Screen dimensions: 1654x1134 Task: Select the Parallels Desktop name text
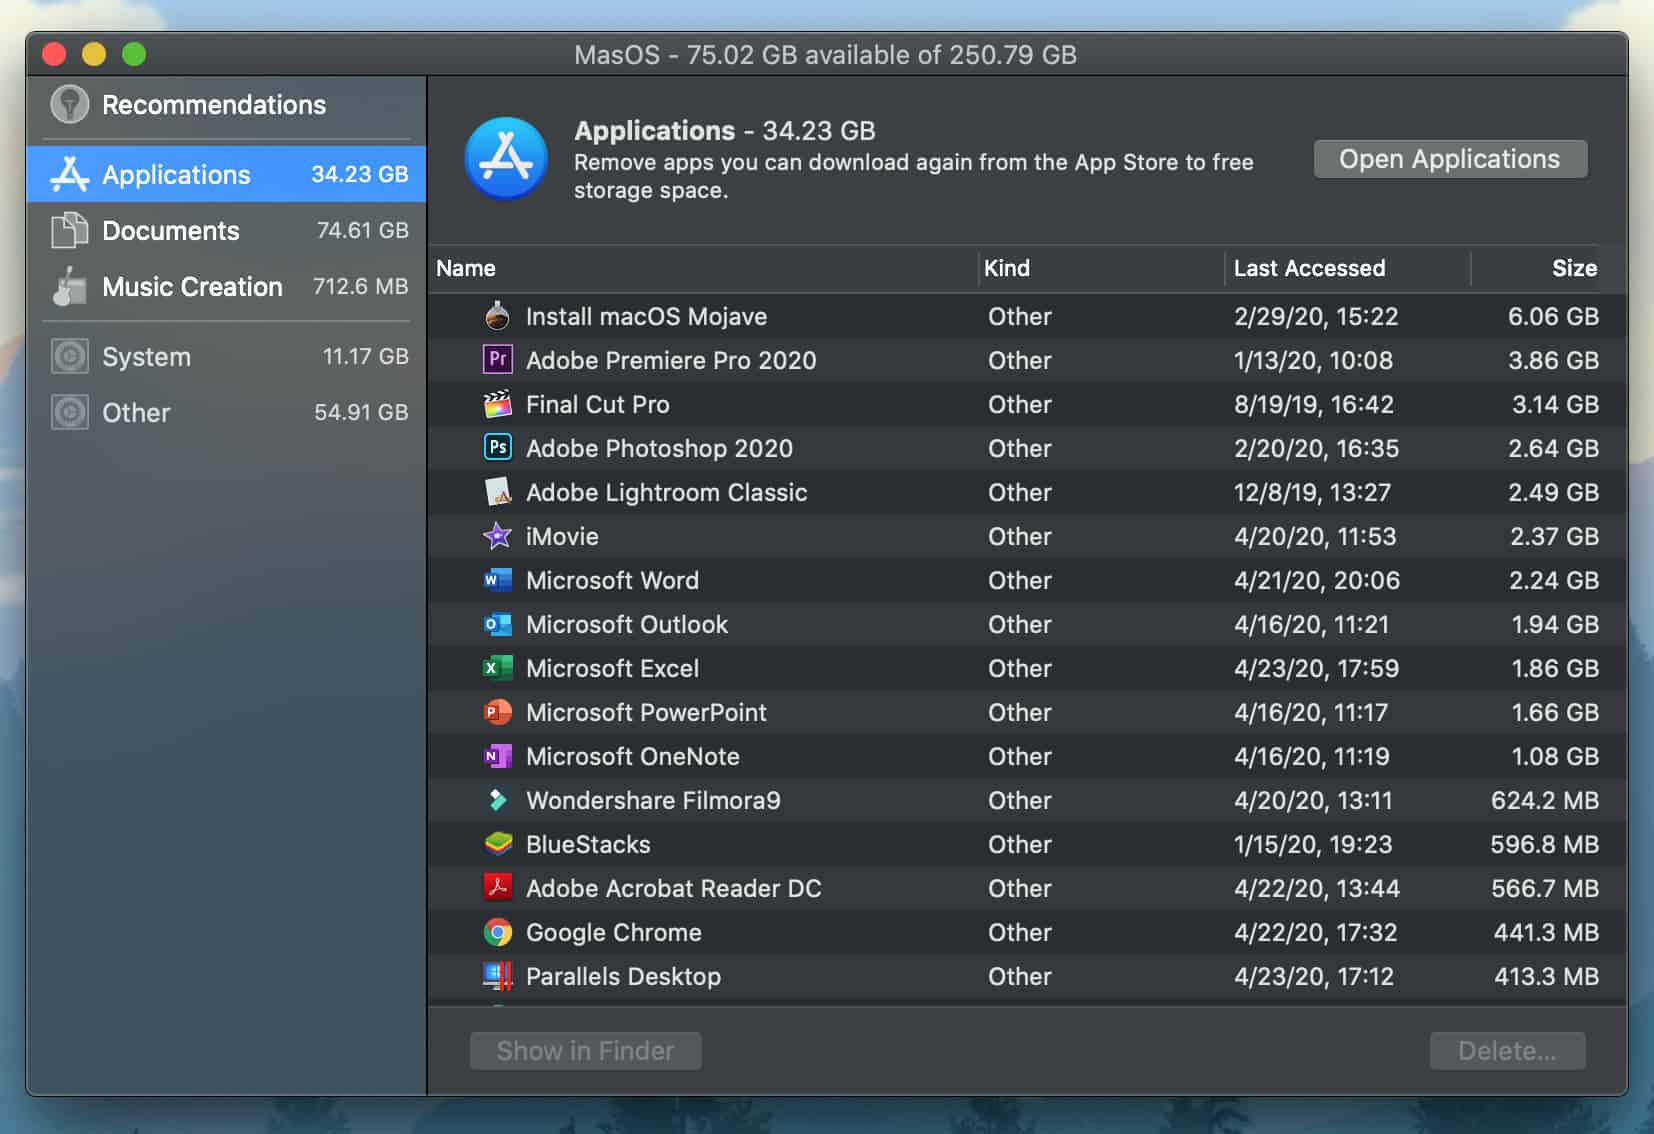(x=623, y=976)
